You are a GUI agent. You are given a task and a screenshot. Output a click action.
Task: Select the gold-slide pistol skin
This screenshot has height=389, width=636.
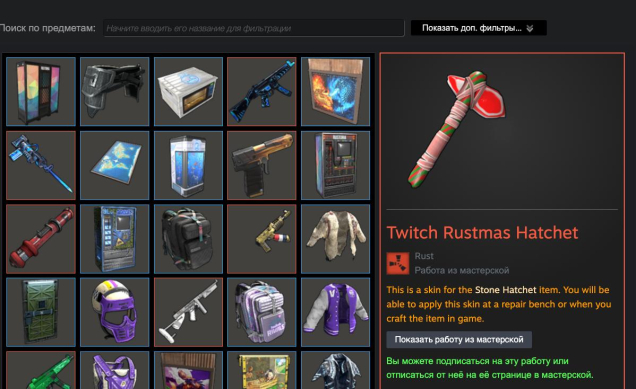pos(262,165)
